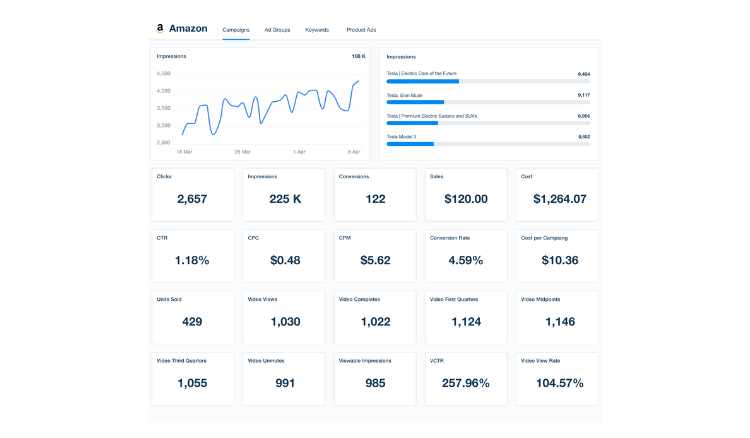
Task: Click the Video First Quarters value 1,124
Action: tap(466, 322)
